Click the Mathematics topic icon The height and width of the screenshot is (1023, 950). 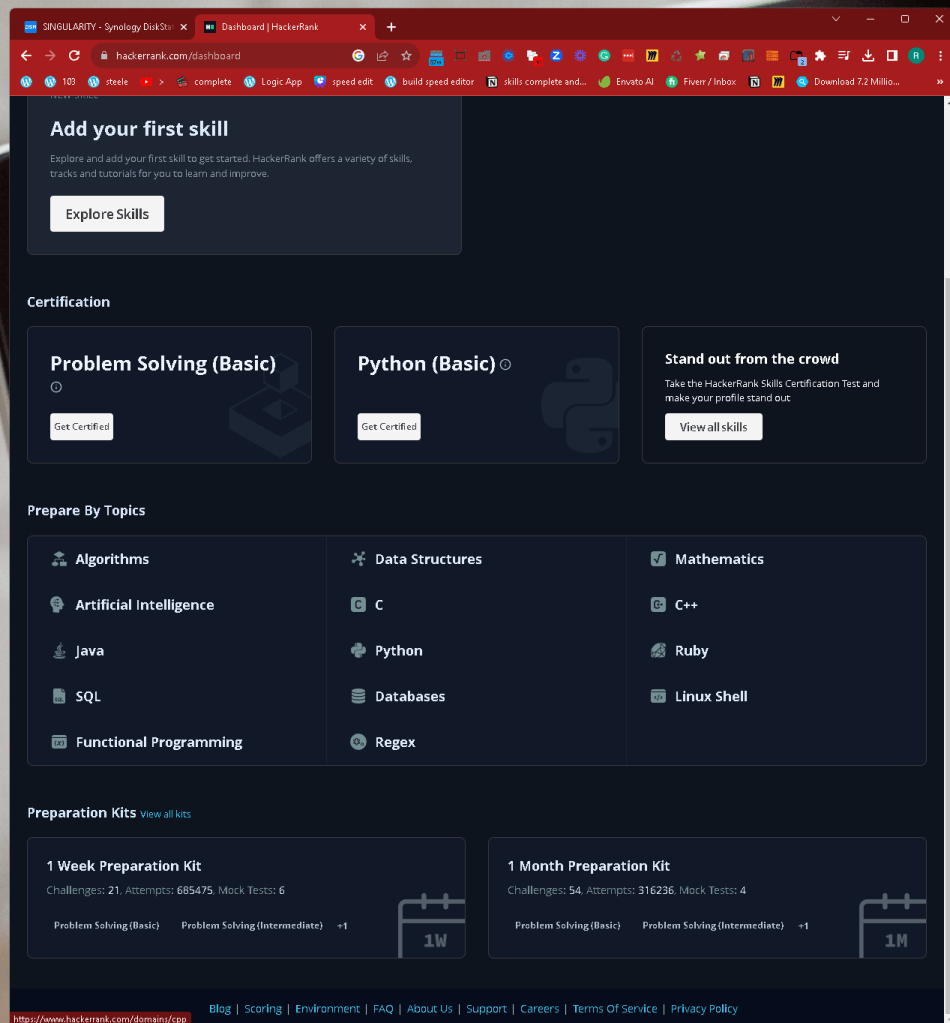[658, 558]
